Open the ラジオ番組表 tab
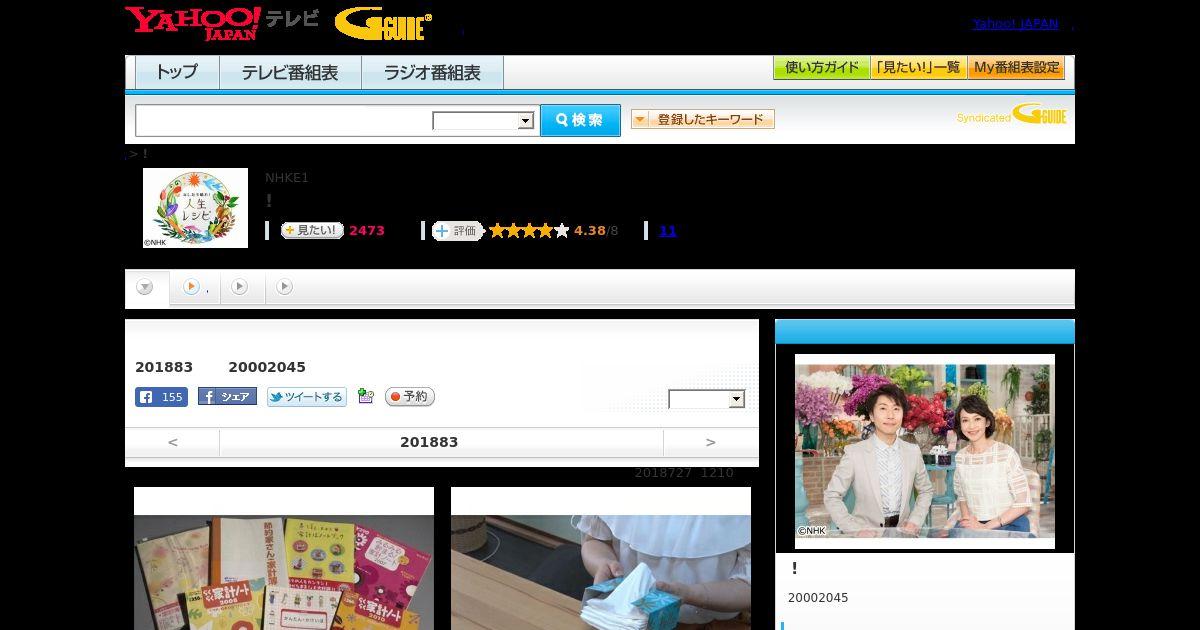 click(x=432, y=72)
